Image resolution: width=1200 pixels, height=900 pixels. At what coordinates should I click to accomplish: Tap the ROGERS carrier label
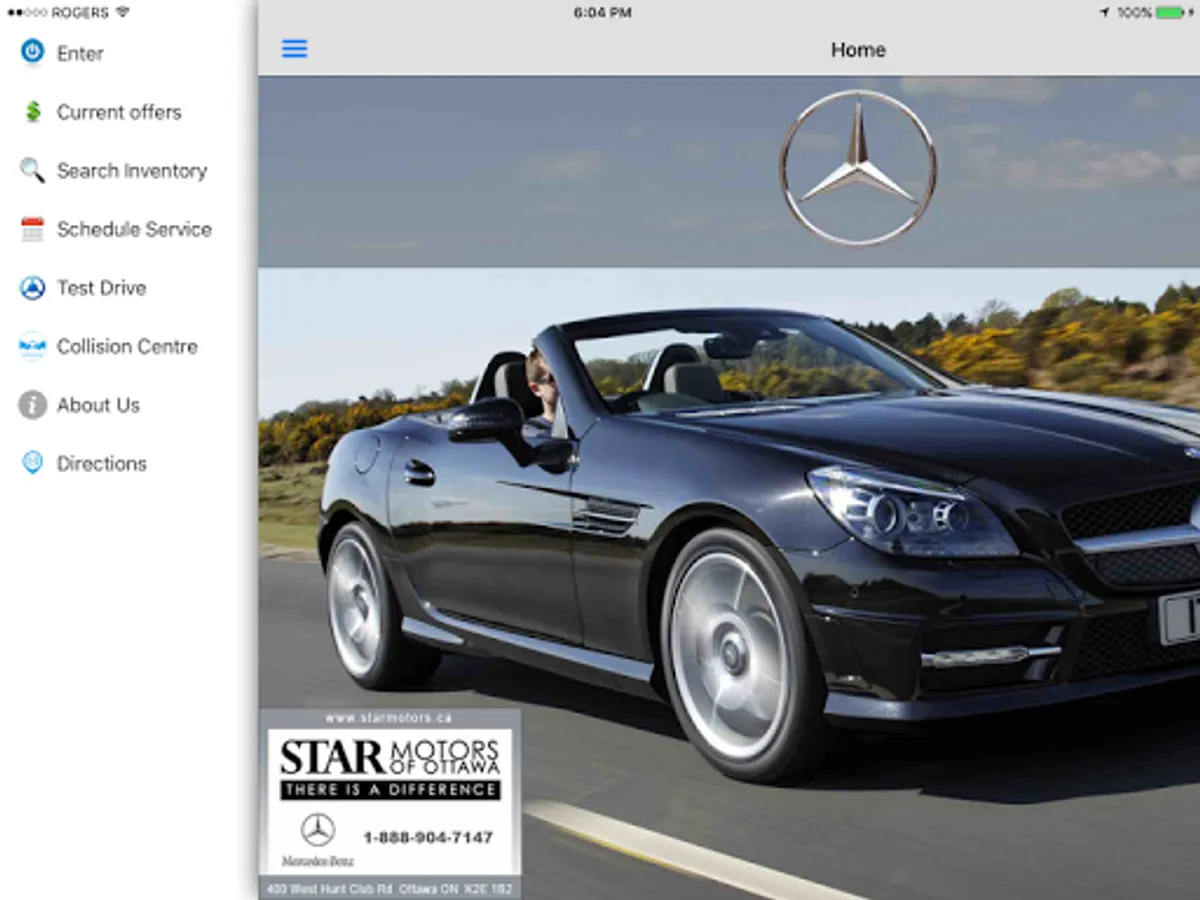tap(79, 12)
